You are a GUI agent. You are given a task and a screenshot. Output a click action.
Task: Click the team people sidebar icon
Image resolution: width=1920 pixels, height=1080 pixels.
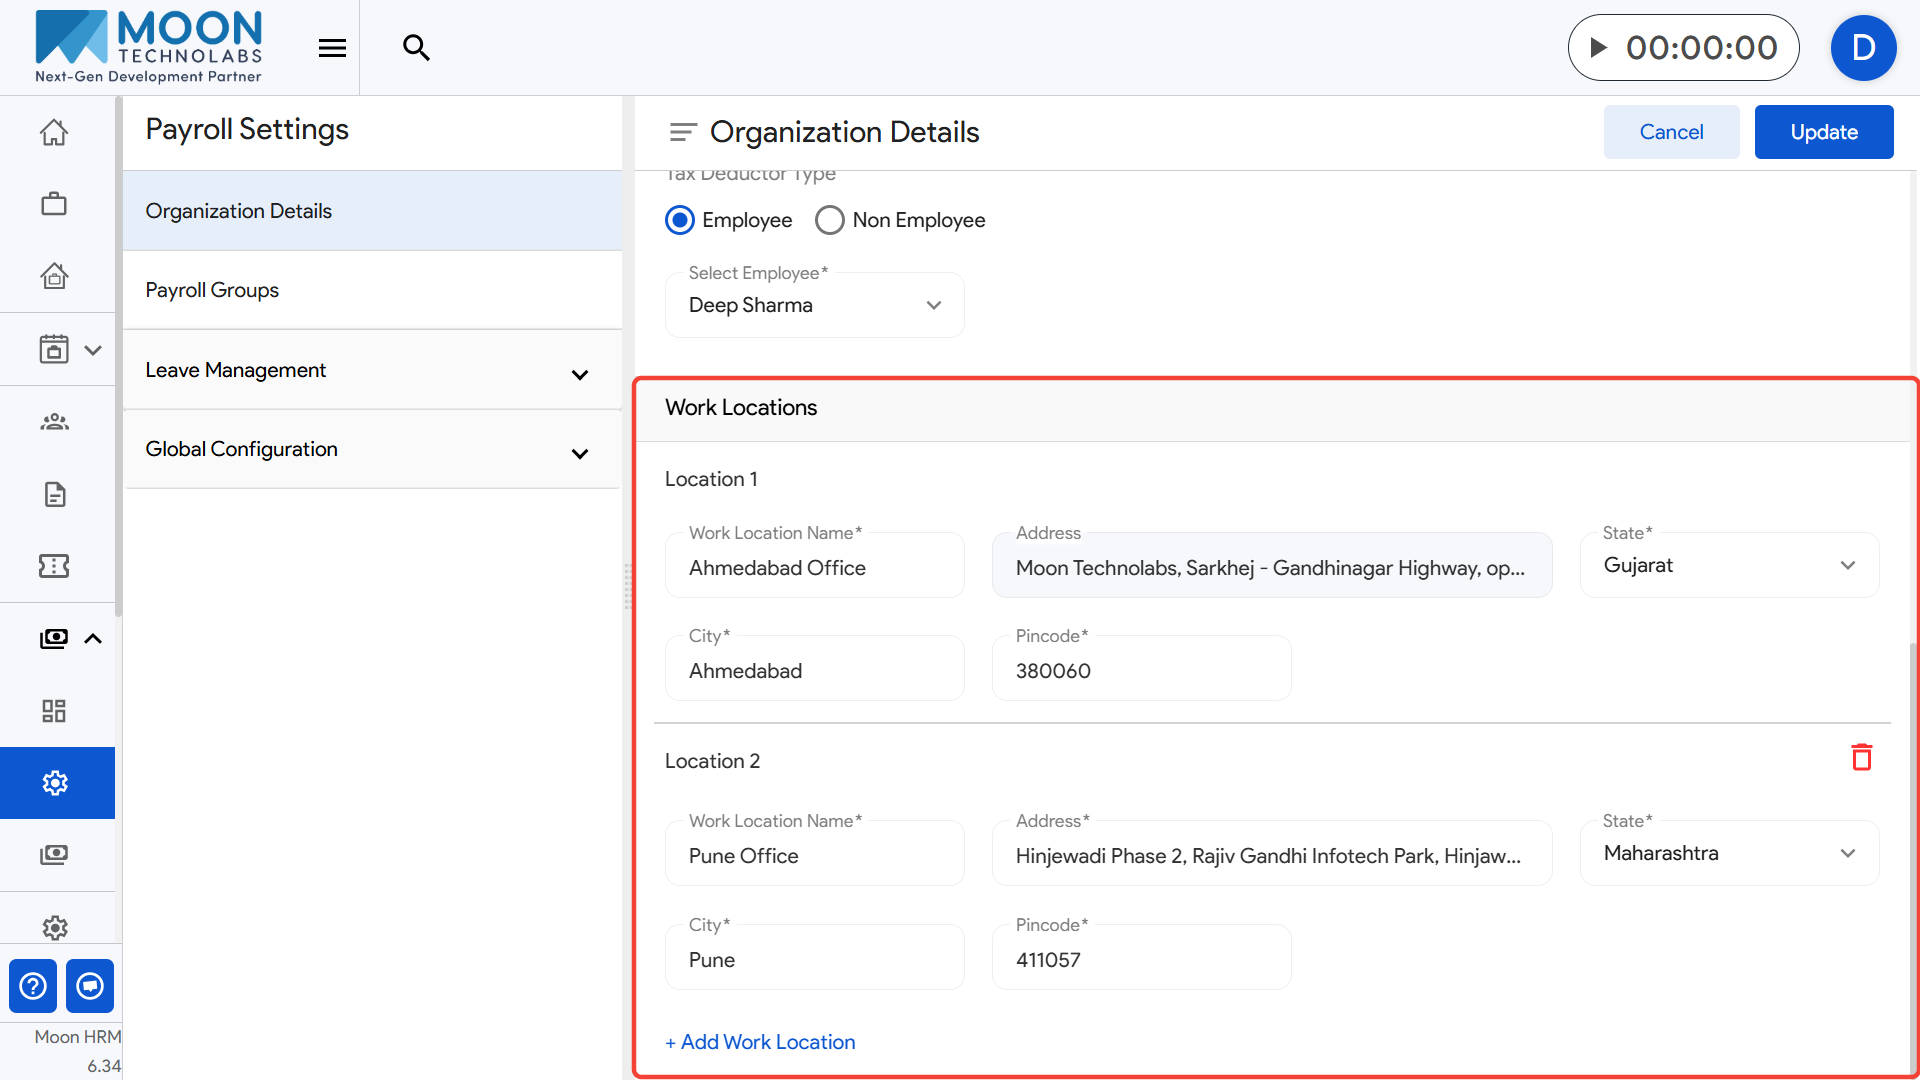tap(54, 422)
